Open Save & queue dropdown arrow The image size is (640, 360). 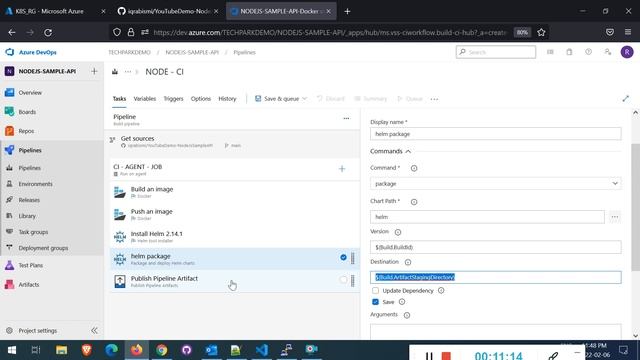pos(304,99)
